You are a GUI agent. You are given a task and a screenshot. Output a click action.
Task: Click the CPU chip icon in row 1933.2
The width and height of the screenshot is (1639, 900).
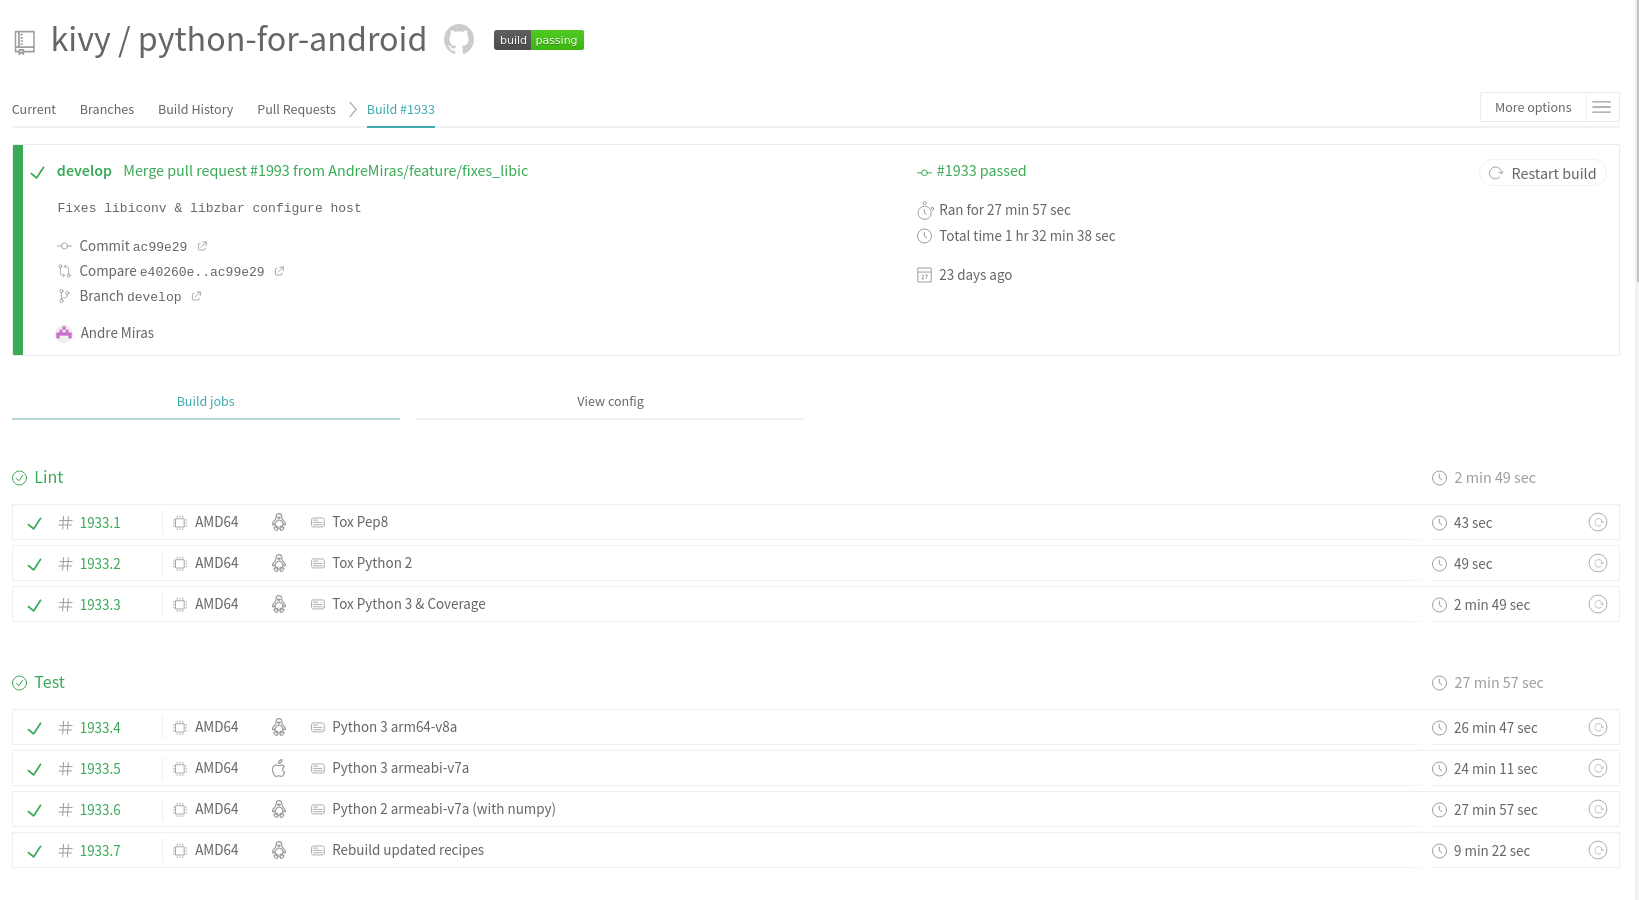pyautogui.click(x=180, y=564)
